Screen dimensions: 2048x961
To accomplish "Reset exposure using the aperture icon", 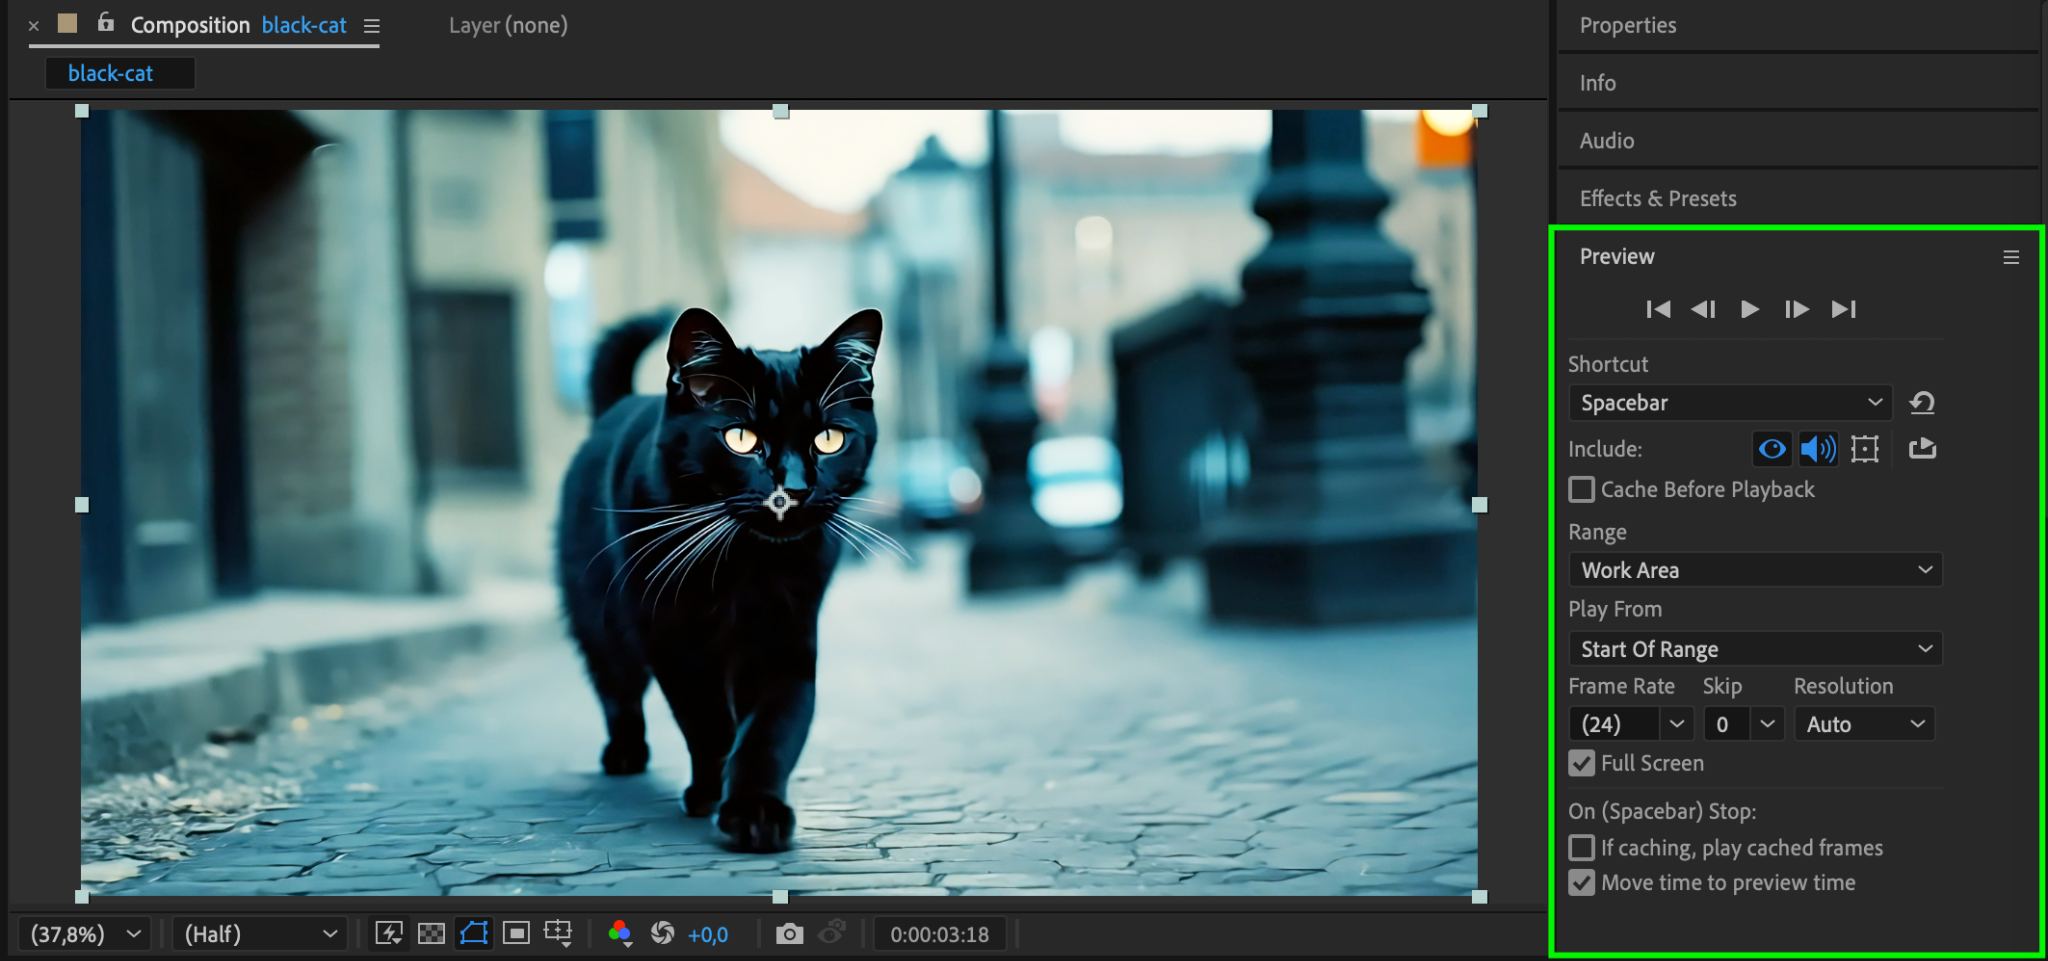I will [662, 934].
